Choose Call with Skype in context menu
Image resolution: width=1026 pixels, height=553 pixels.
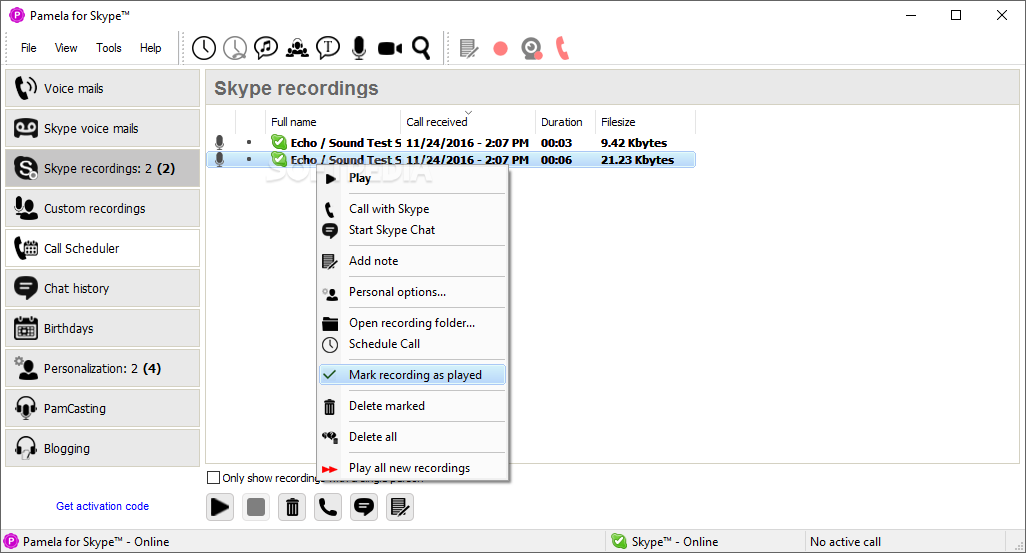point(412,209)
